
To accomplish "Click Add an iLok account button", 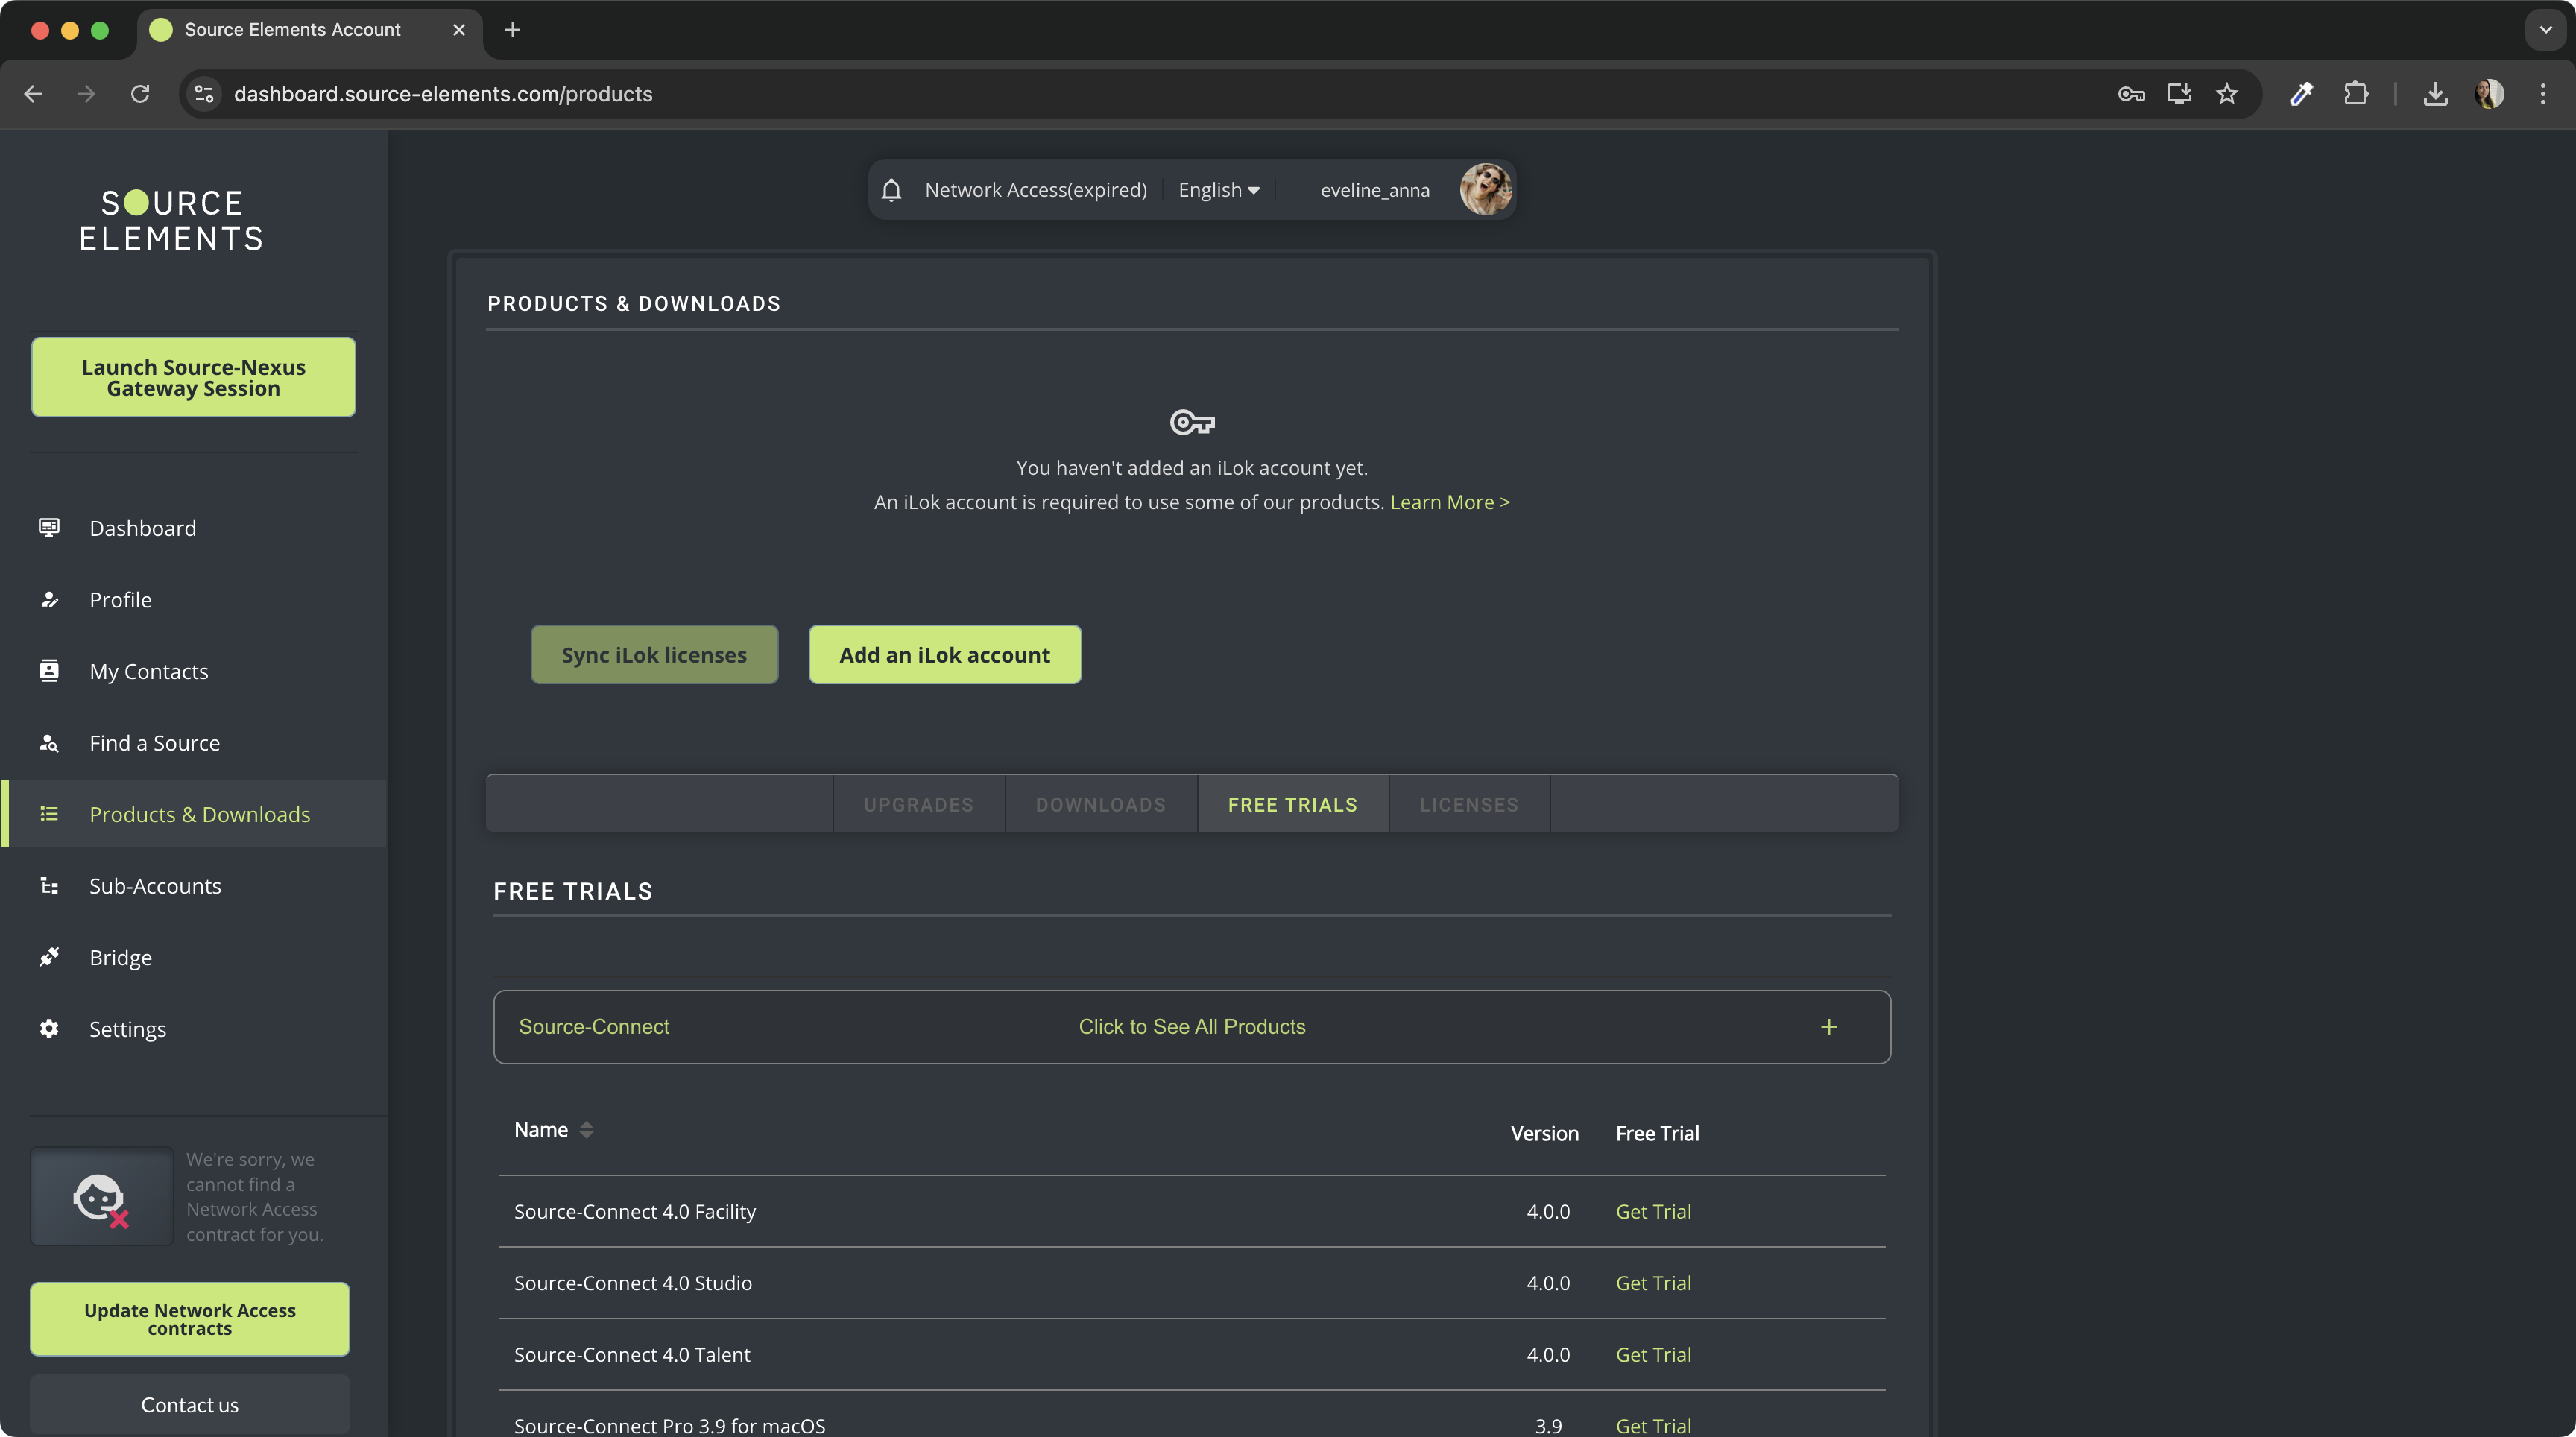I will click(x=944, y=655).
